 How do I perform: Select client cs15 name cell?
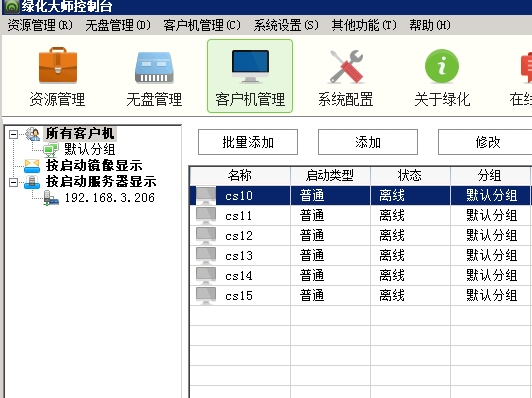[239, 296]
